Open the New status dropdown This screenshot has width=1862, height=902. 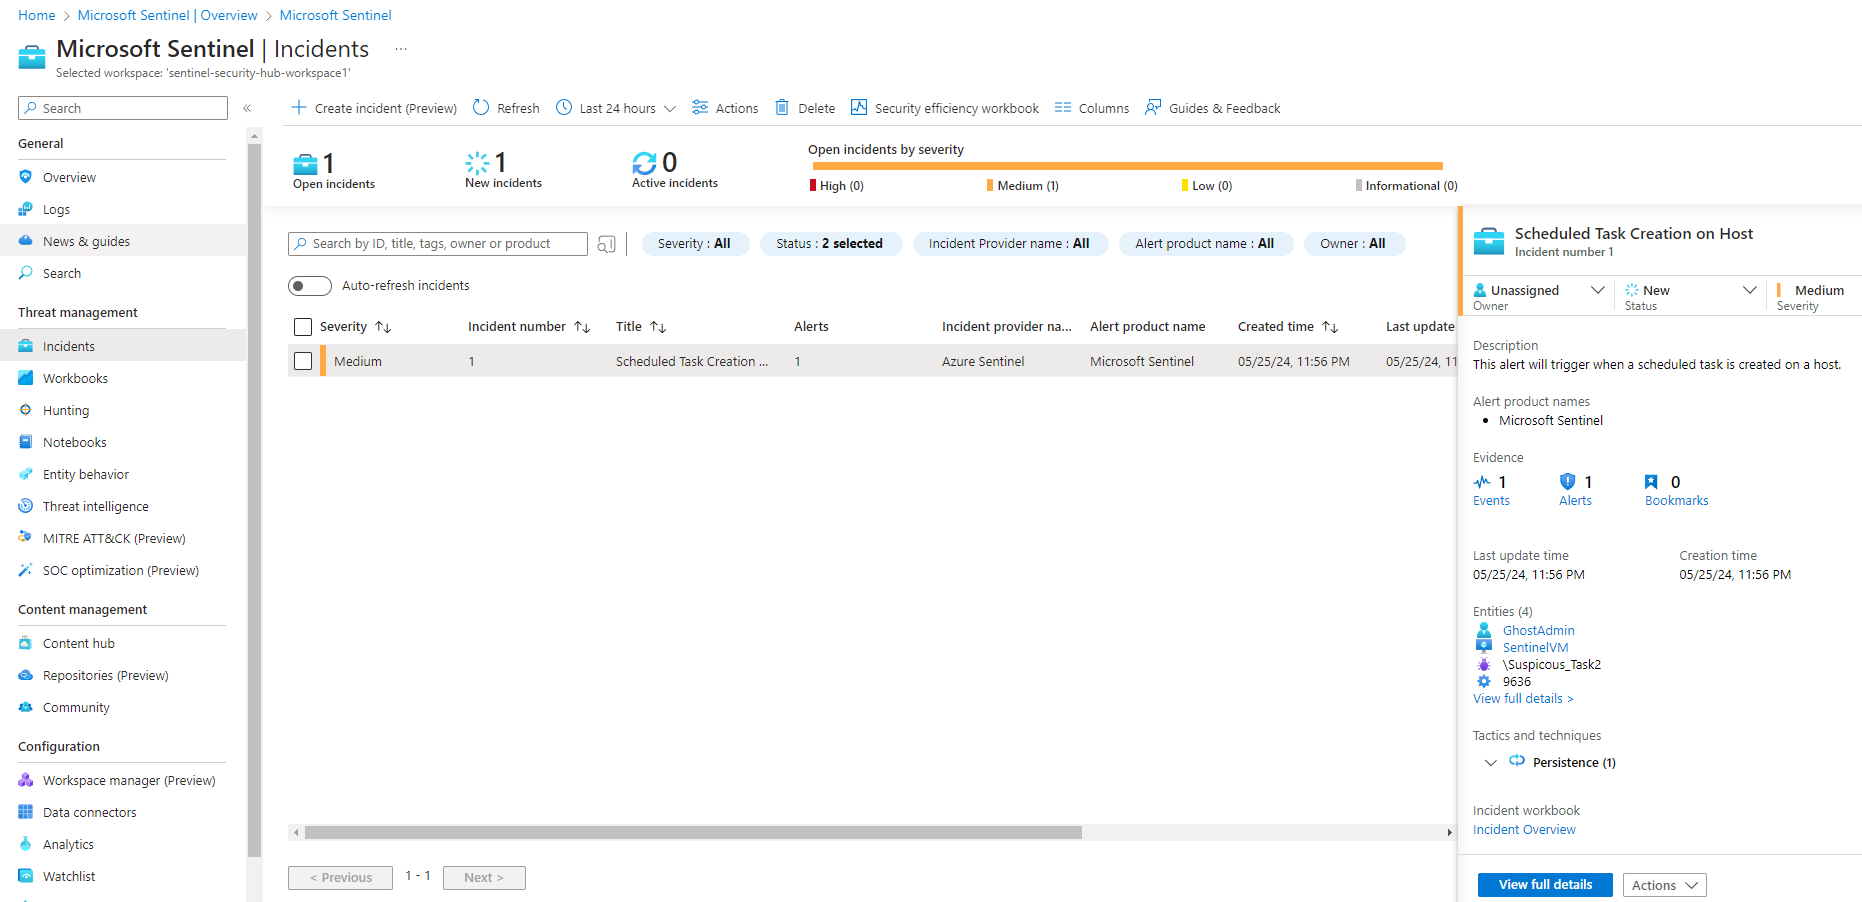[1690, 290]
